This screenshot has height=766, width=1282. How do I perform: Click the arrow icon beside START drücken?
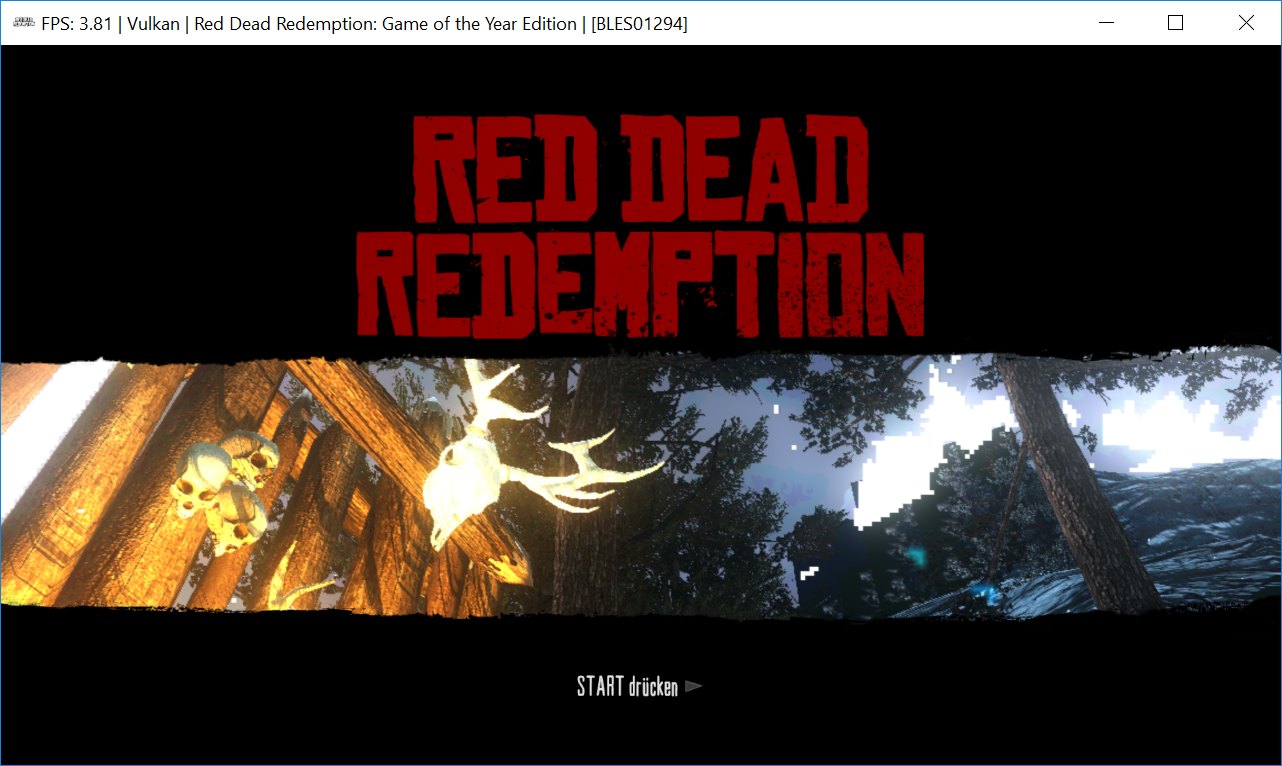[694, 687]
